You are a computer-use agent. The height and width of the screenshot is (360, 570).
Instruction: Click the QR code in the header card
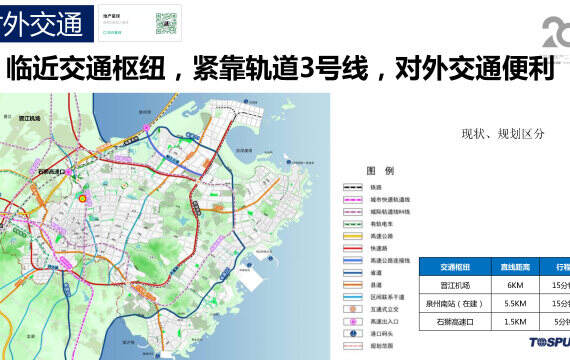(166, 24)
